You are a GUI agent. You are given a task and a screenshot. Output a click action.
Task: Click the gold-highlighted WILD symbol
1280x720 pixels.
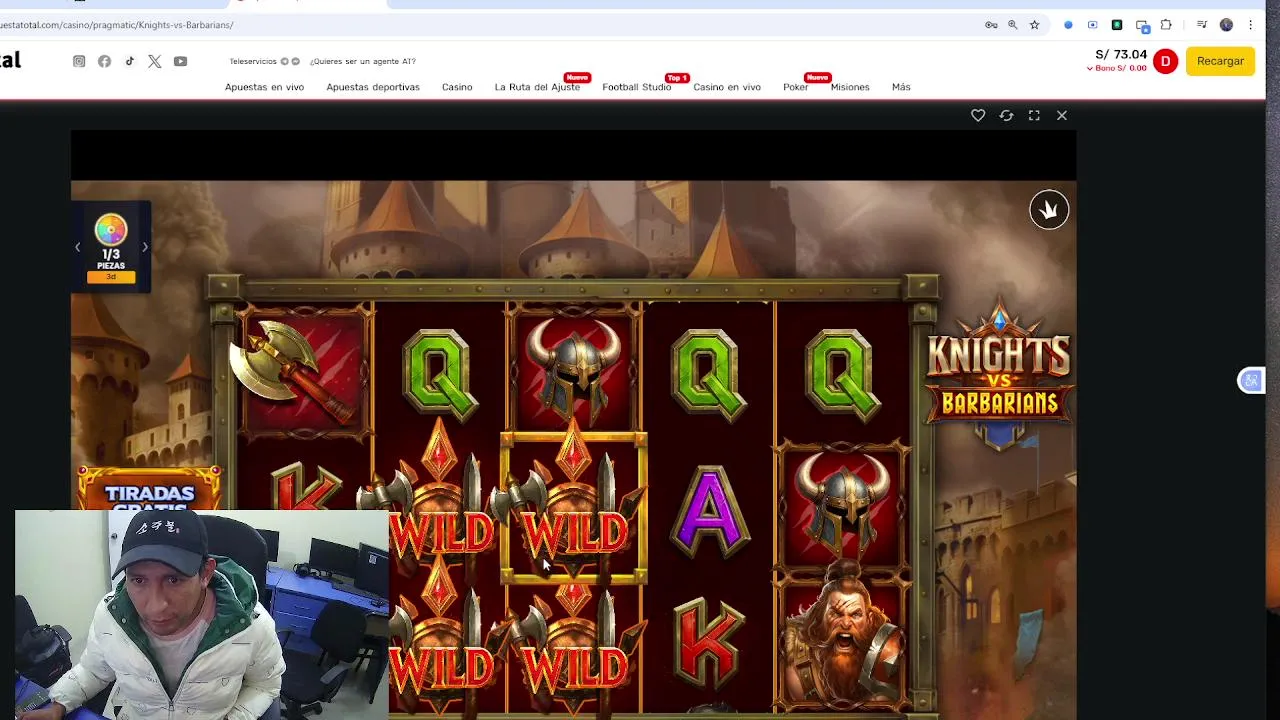(573, 508)
